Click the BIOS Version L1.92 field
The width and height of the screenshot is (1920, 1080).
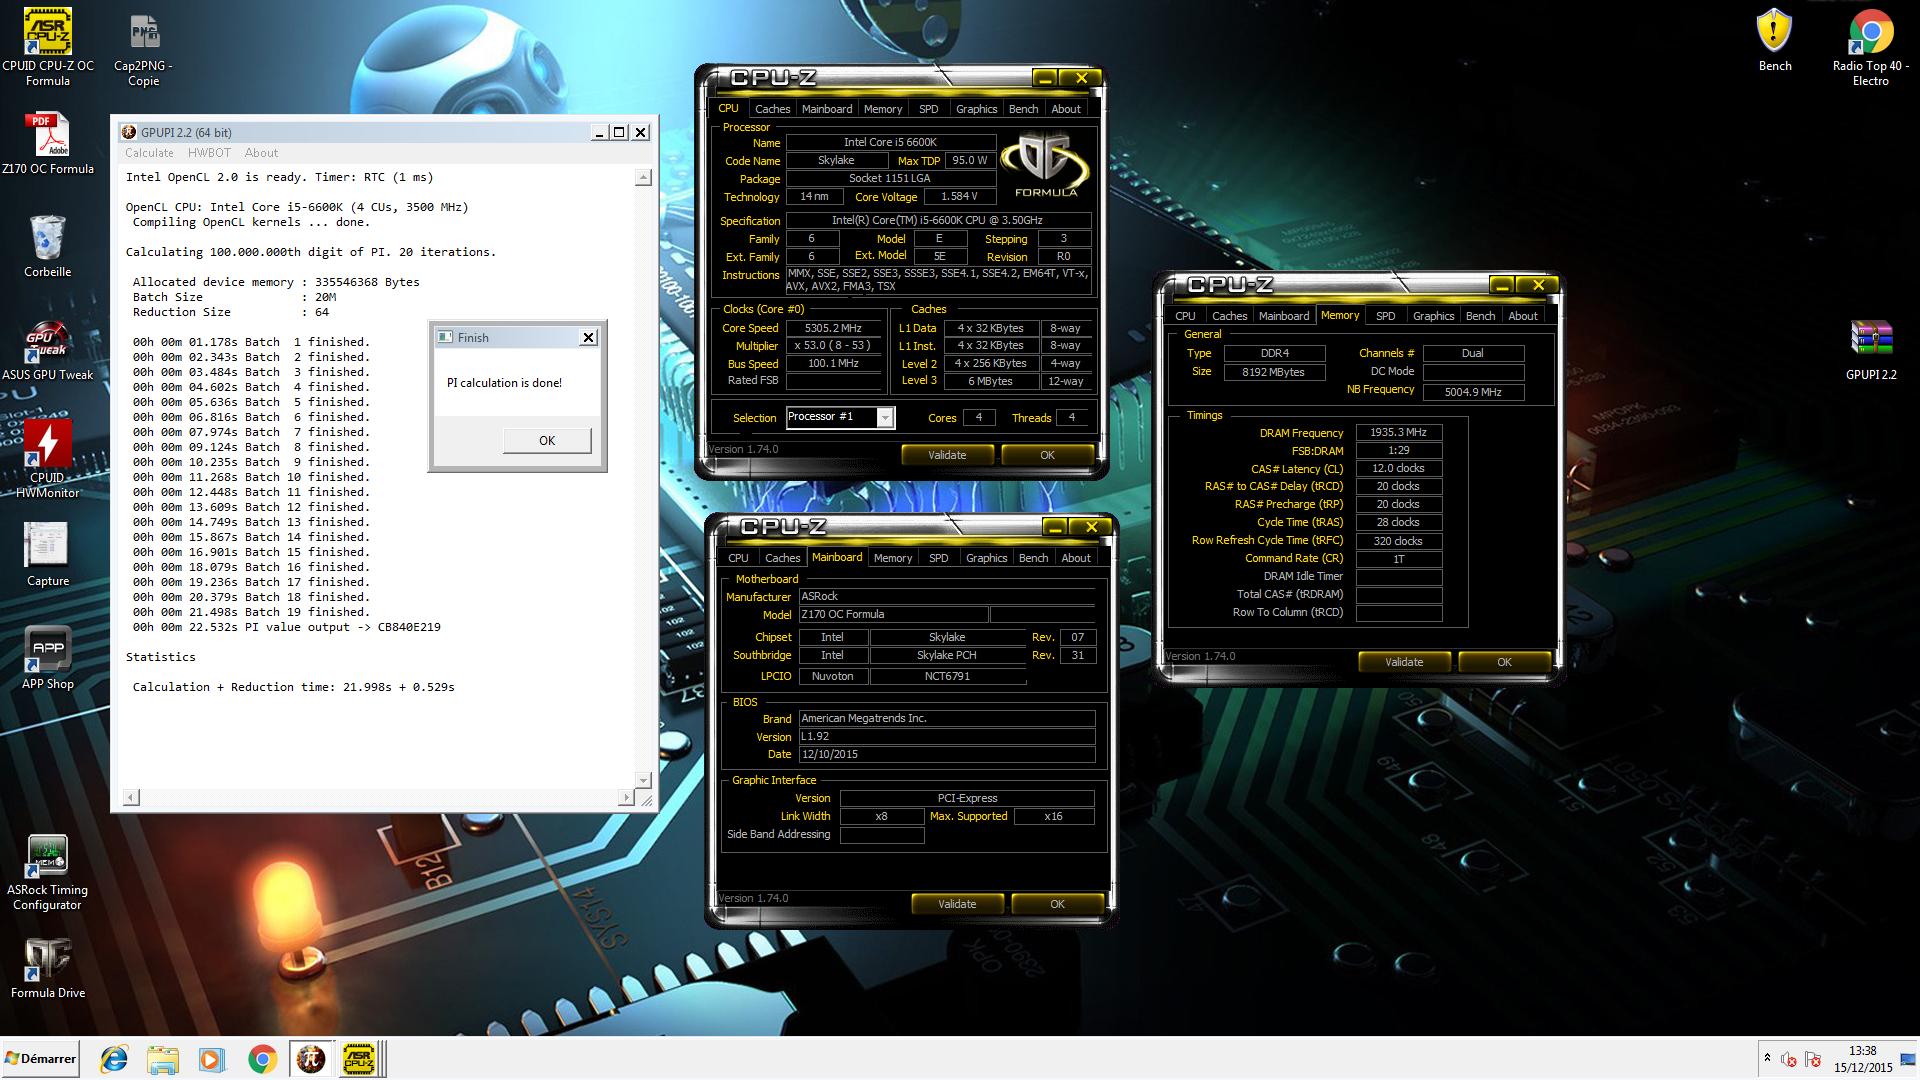pos(947,736)
